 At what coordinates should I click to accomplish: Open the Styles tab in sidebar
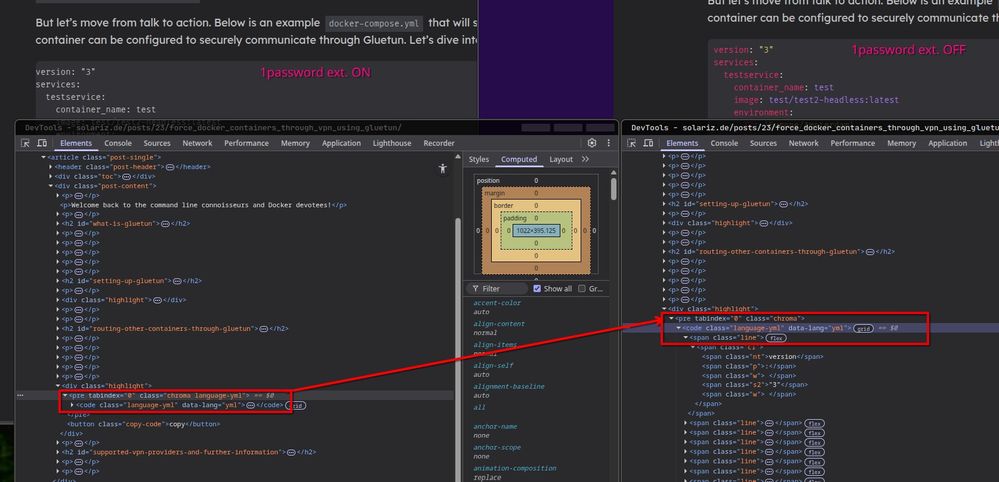479,159
